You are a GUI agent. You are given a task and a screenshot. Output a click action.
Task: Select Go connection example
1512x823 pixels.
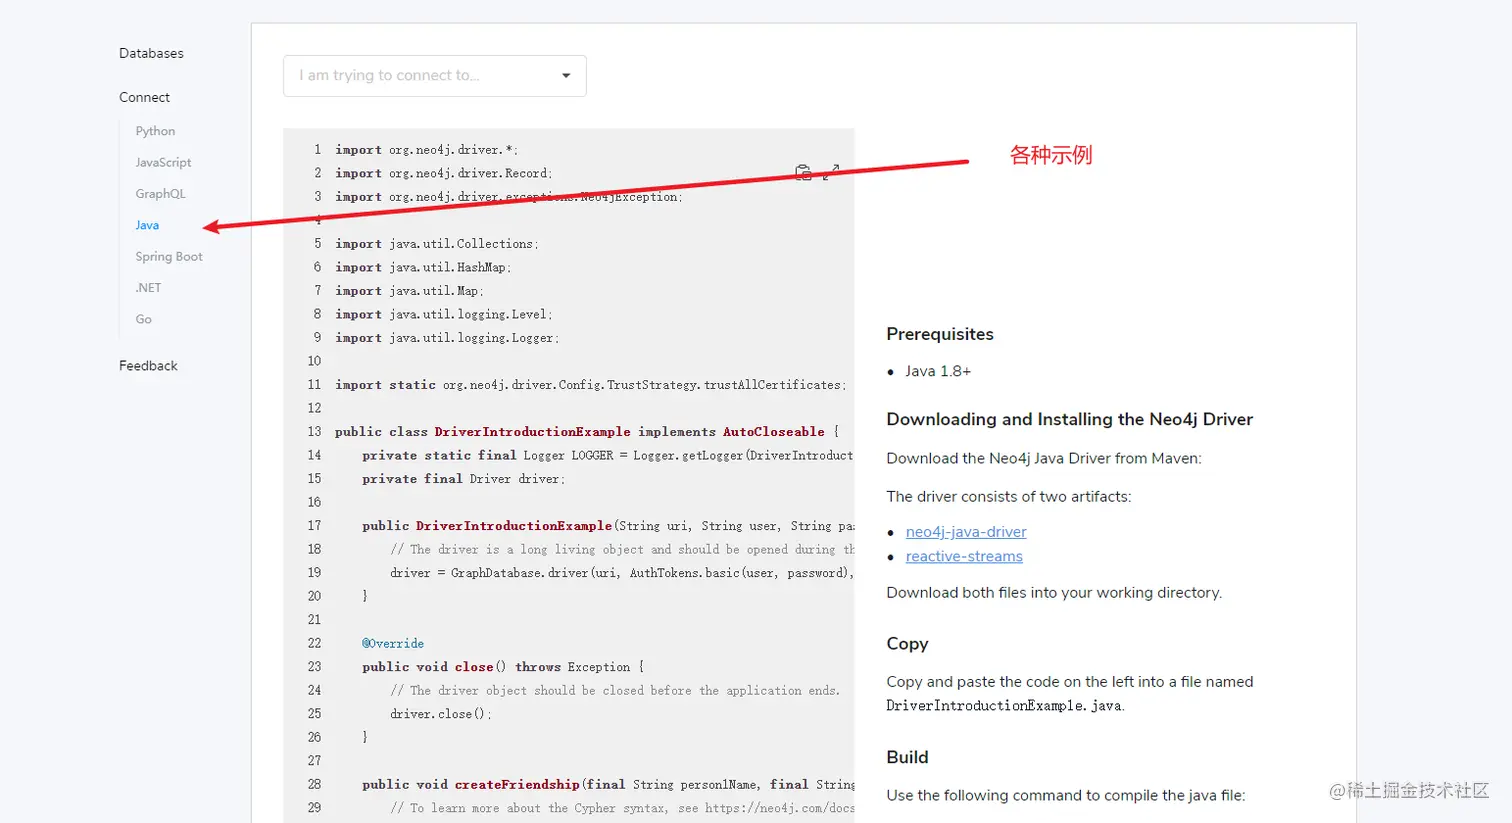point(143,319)
